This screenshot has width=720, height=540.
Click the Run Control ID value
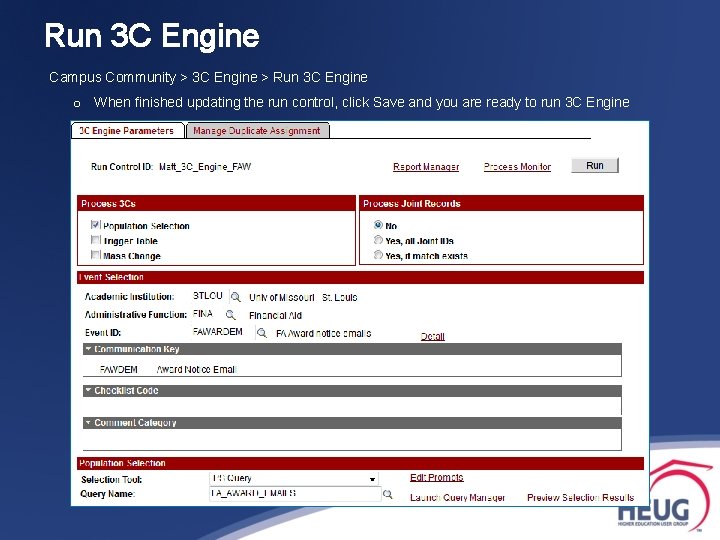click(205, 167)
